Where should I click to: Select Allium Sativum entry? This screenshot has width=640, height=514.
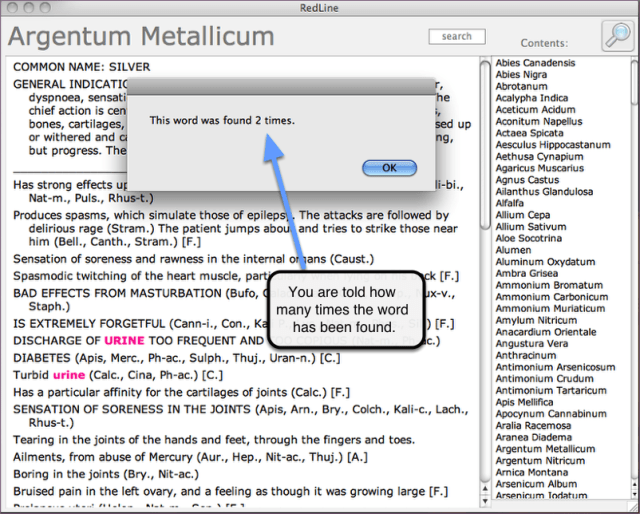pyautogui.click(x=531, y=227)
